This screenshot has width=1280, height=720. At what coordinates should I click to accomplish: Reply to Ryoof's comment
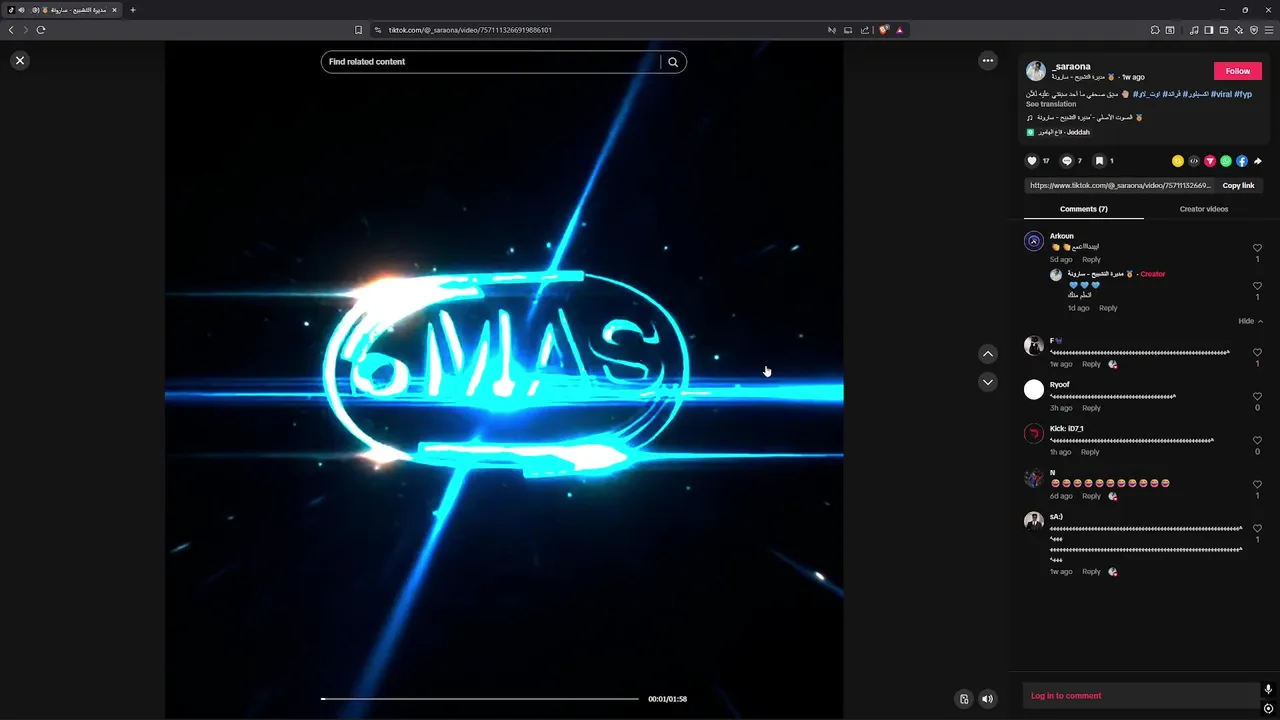pyautogui.click(x=1091, y=408)
